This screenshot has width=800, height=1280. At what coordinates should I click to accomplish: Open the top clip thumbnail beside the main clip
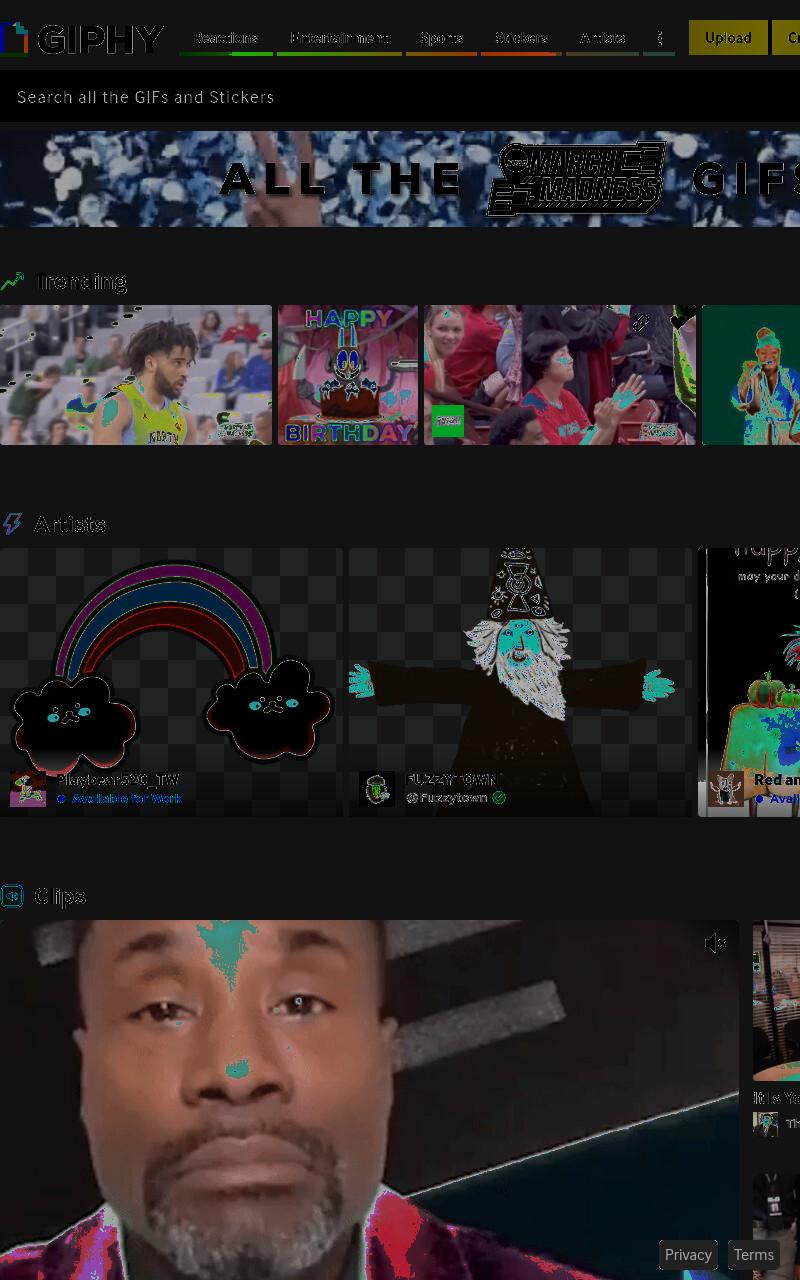777,1000
